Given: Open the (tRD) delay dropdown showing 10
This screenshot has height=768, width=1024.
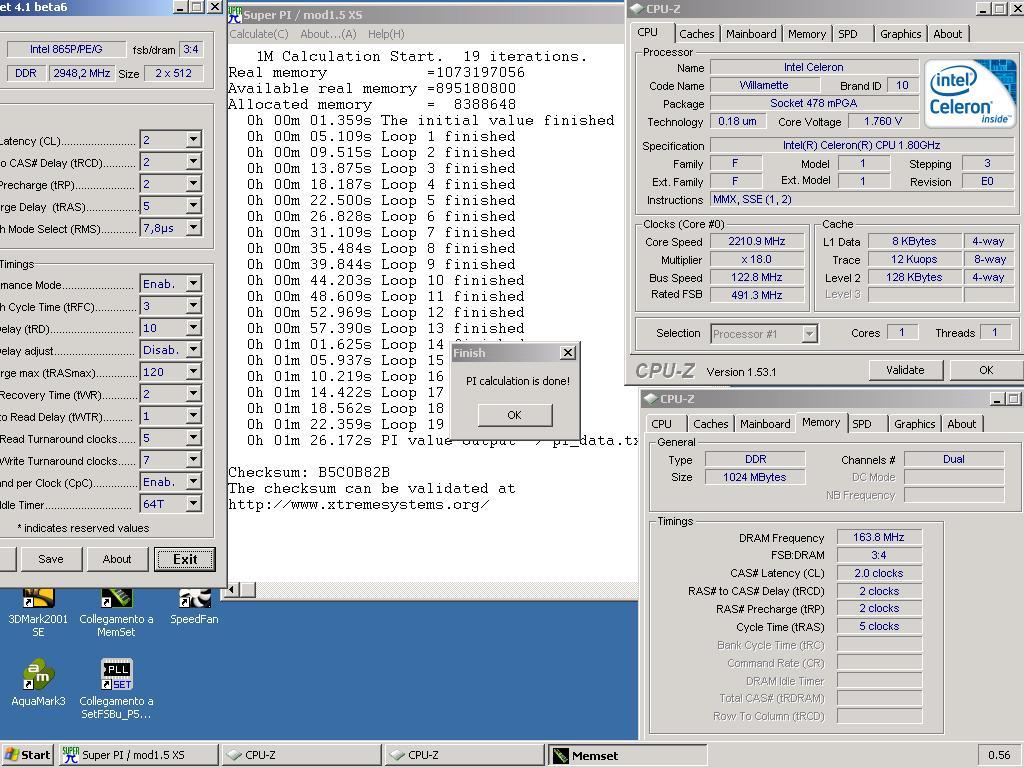Looking at the screenshot, I should click(x=193, y=328).
